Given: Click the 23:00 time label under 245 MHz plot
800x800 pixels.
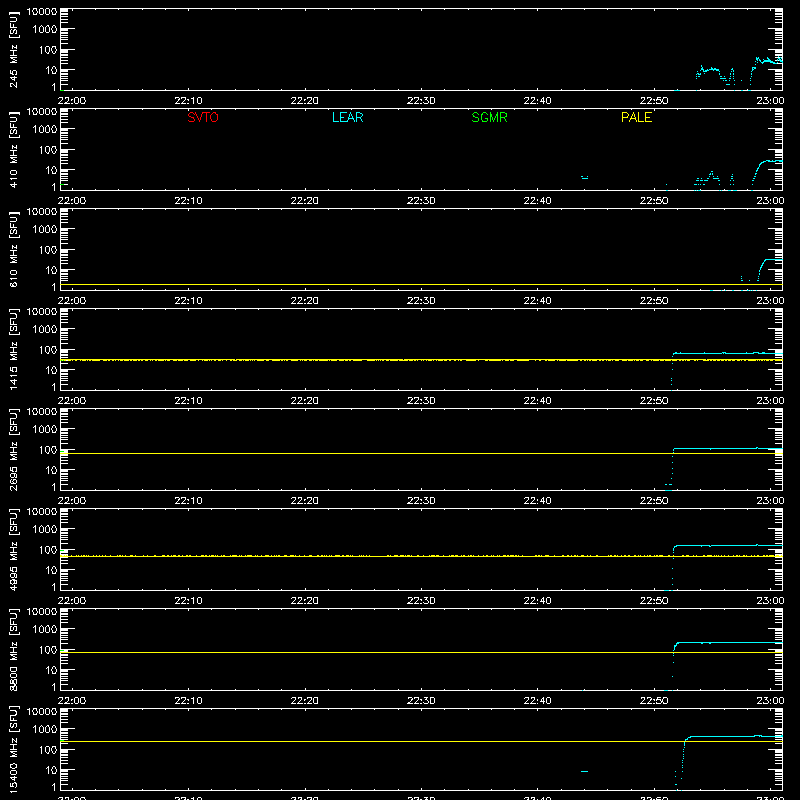Looking at the screenshot, I should click(x=770, y=101).
